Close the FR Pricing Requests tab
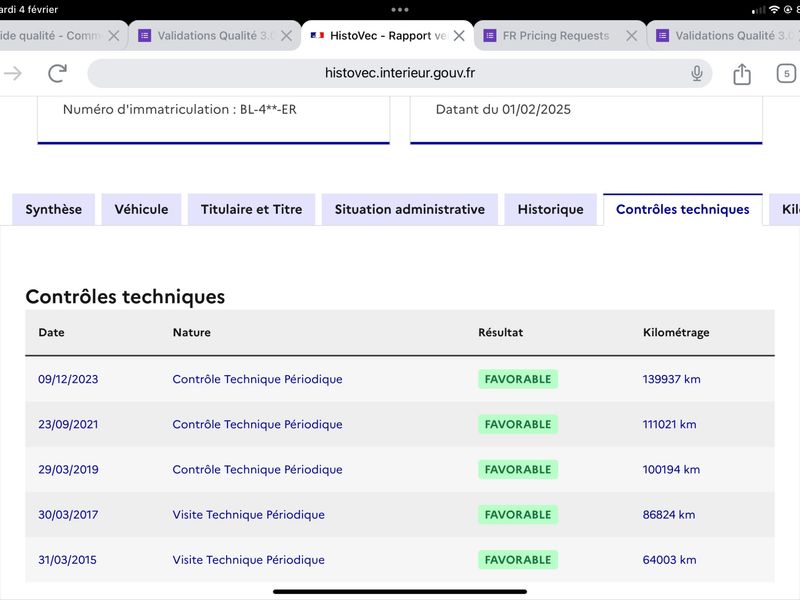Screen dimensions: 800x600 click(x=632, y=36)
